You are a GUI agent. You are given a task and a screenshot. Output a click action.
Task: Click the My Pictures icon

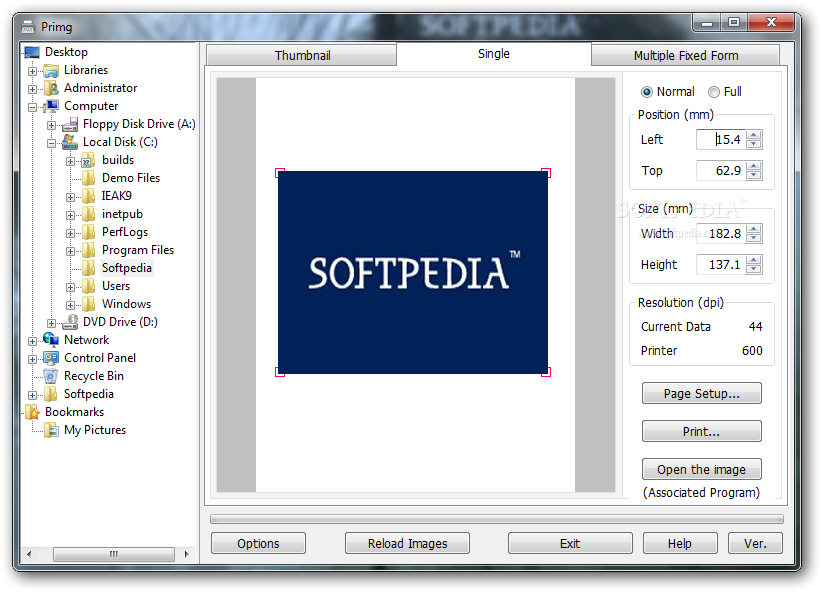(x=51, y=430)
